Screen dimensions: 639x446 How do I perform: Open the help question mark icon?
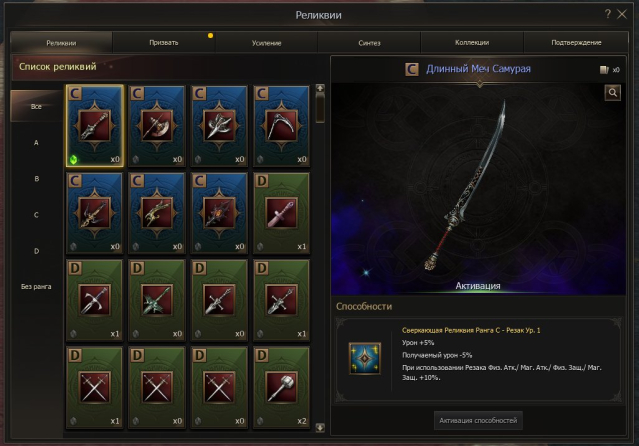tap(608, 14)
